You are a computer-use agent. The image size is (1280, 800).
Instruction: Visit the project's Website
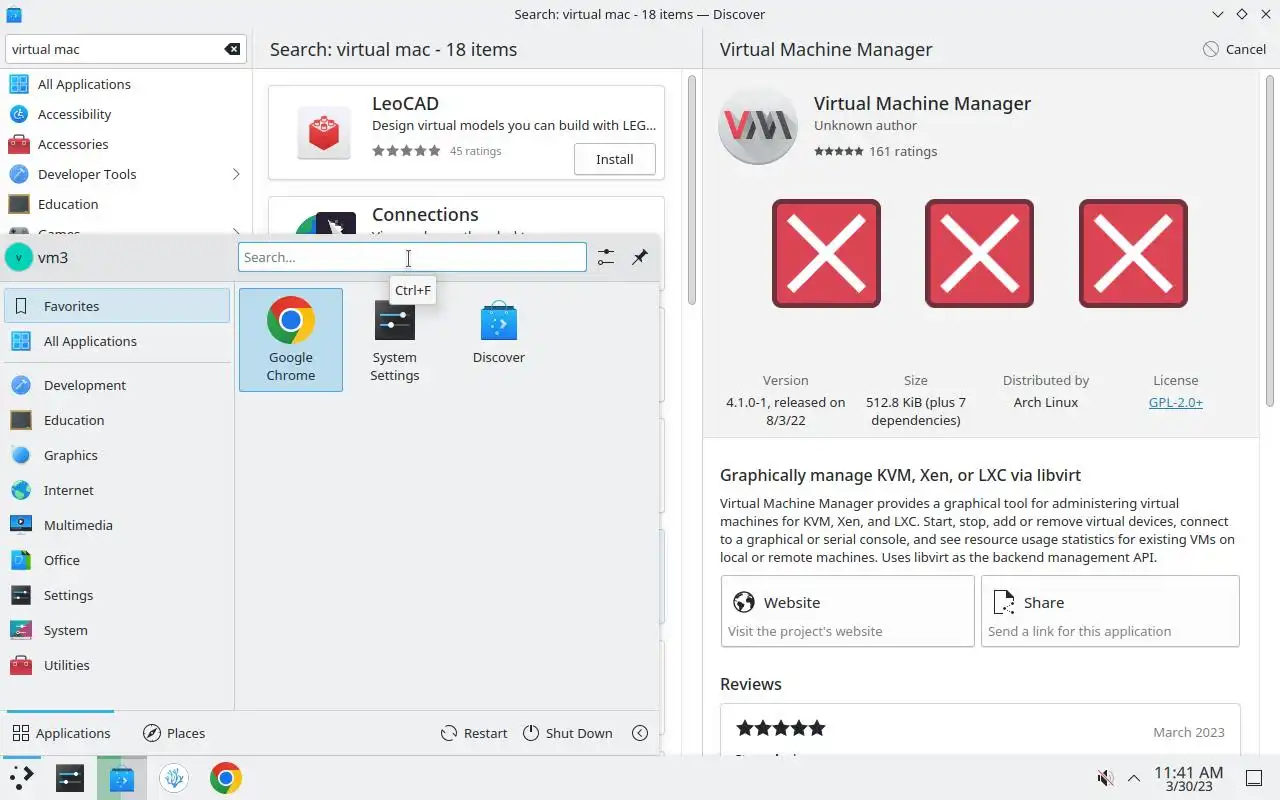[847, 611]
